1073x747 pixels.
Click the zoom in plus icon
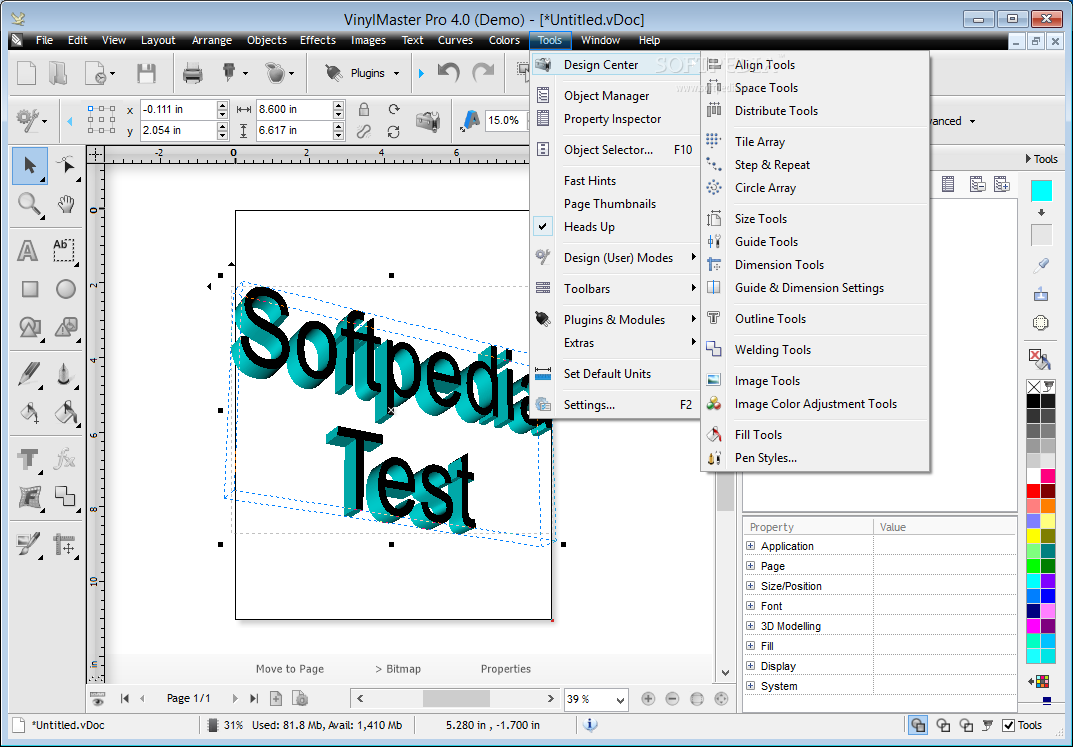(x=648, y=698)
